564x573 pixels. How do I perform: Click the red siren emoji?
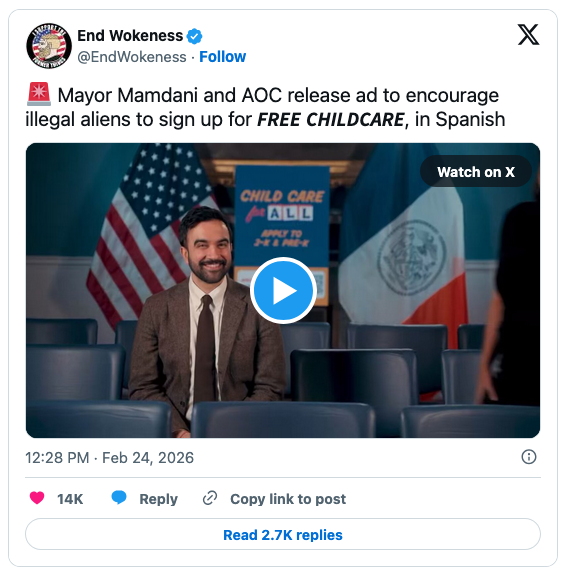coord(39,94)
